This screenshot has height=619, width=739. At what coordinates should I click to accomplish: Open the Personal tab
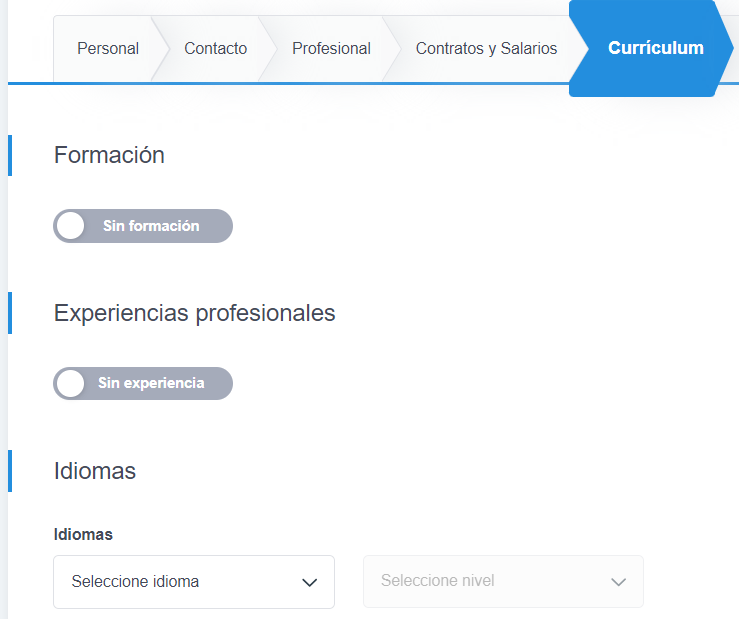108,48
